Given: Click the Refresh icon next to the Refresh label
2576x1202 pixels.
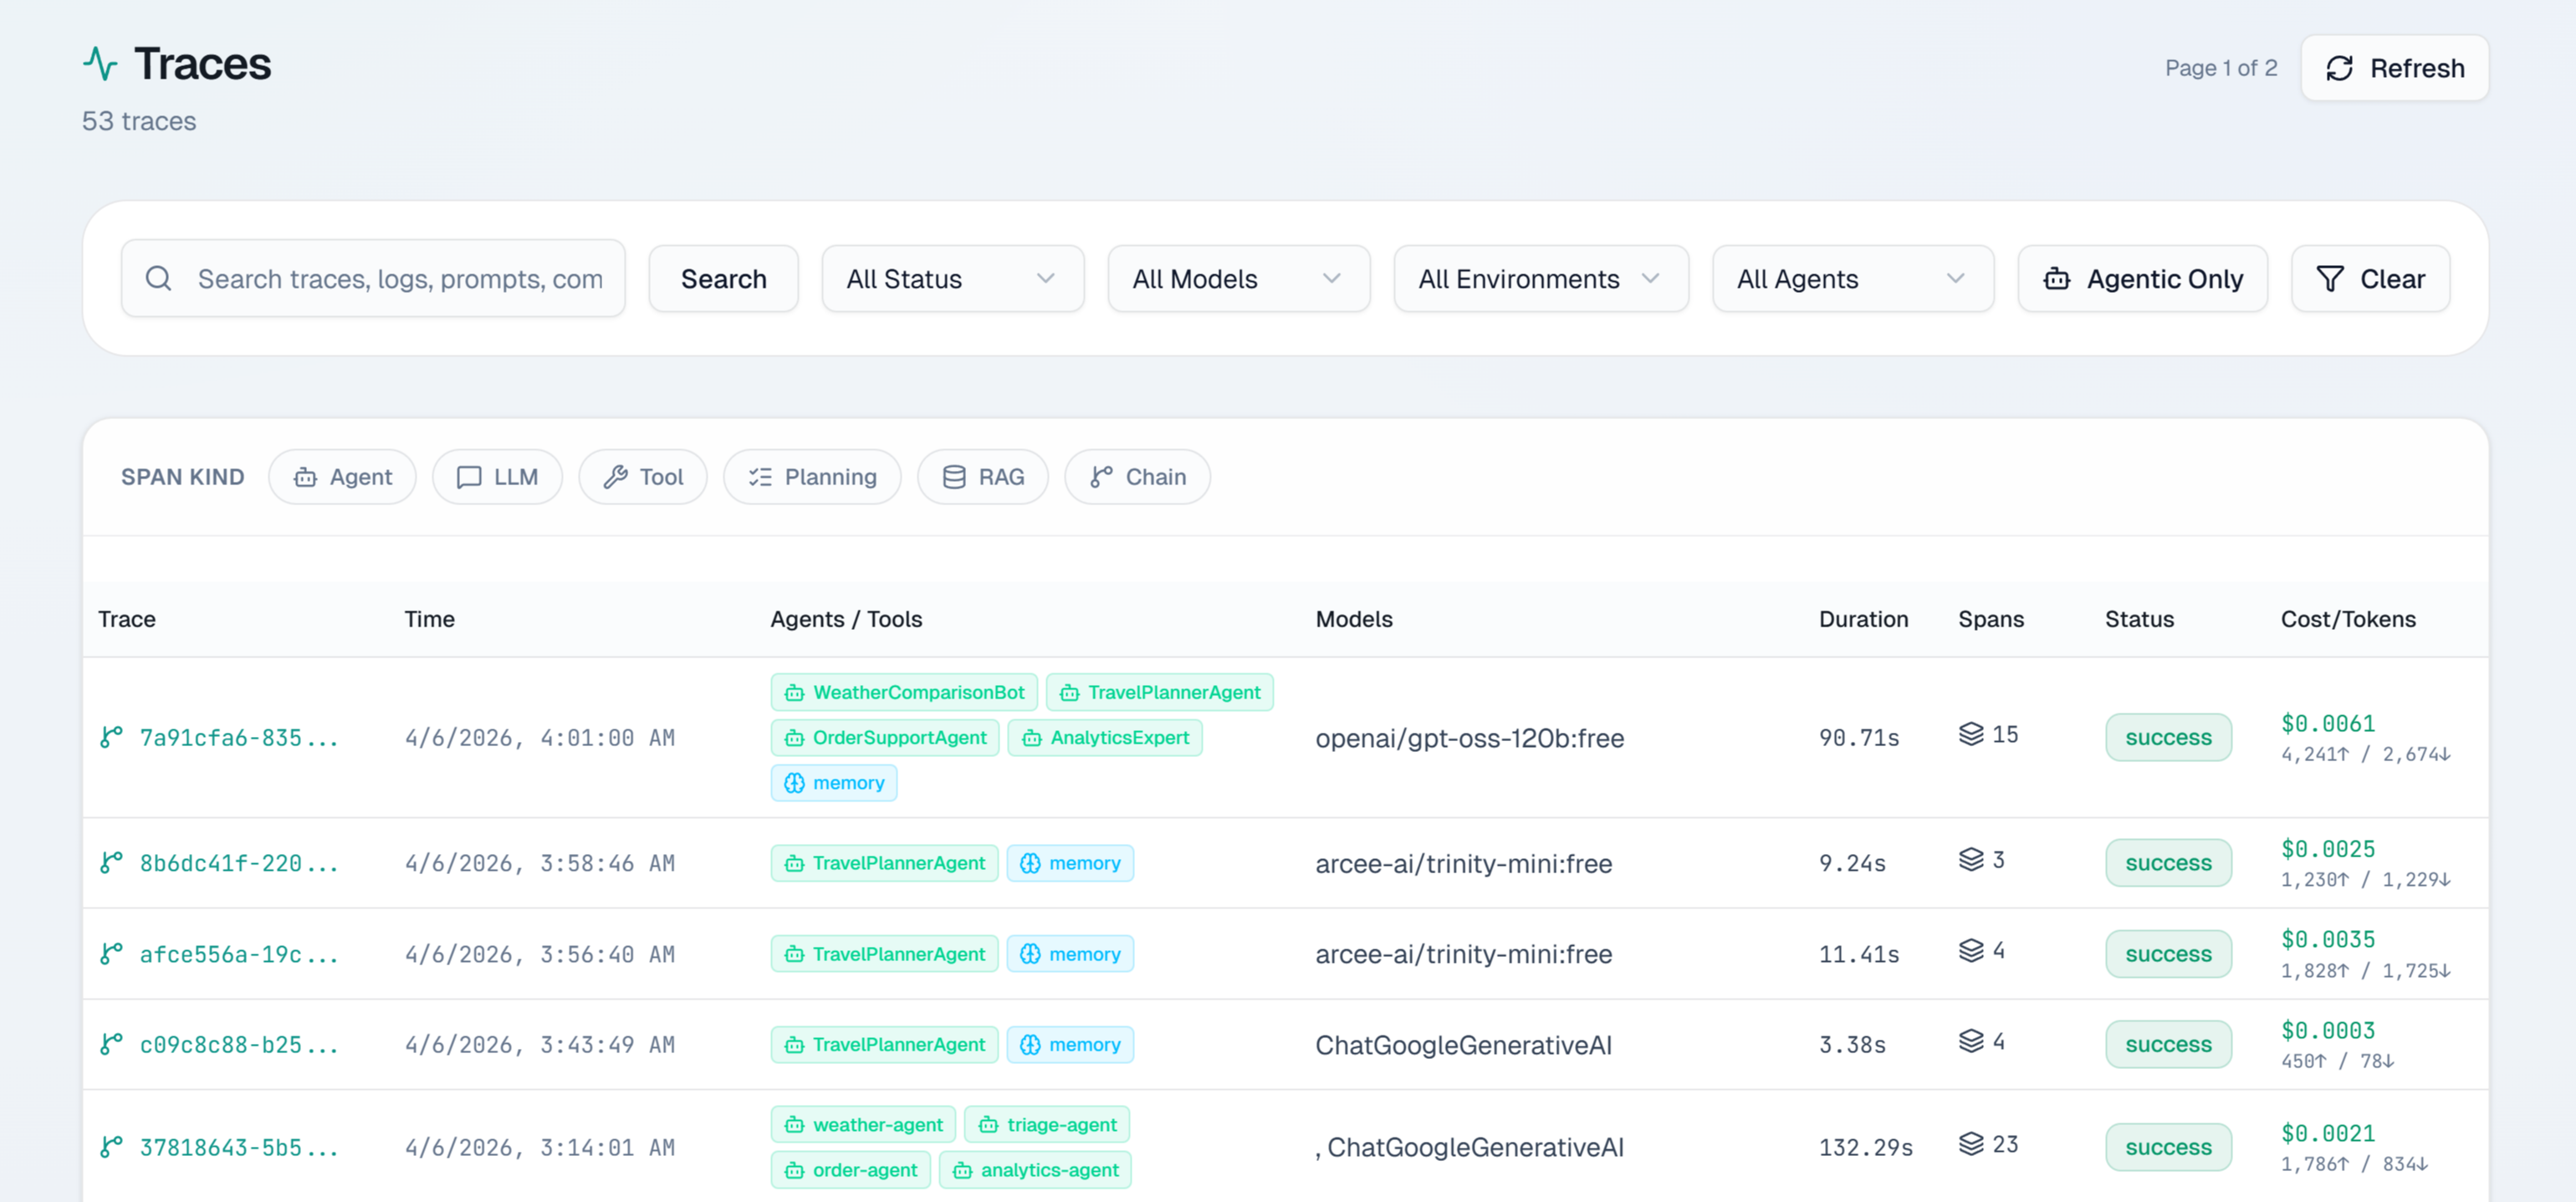Looking at the screenshot, I should tap(2340, 68).
